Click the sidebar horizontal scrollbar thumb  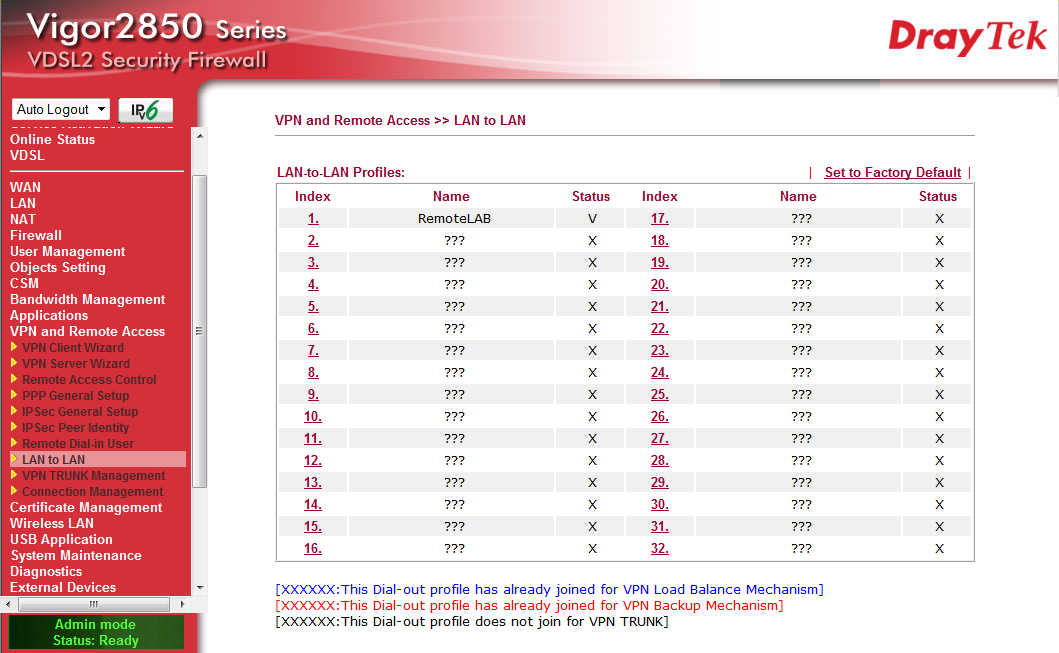(x=94, y=604)
